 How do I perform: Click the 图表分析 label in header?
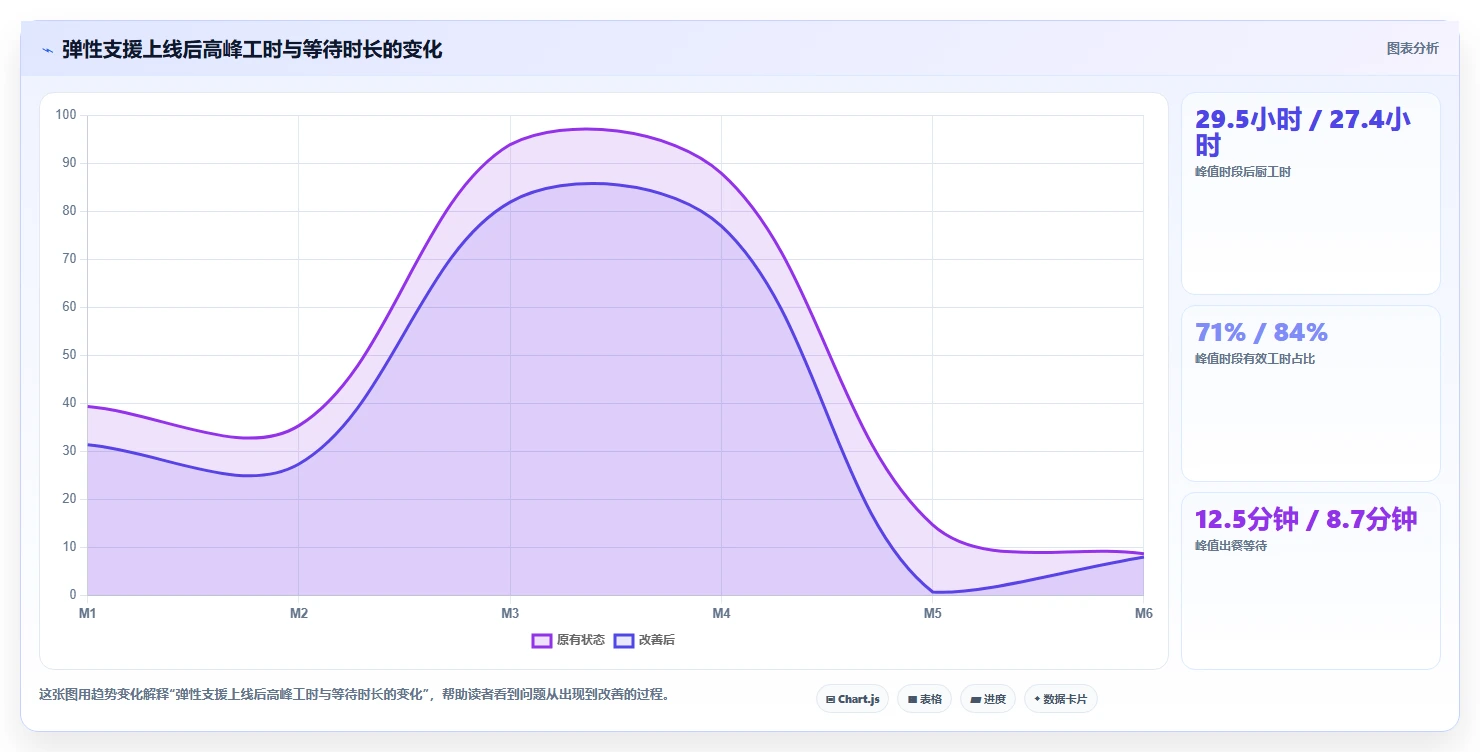1412,48
